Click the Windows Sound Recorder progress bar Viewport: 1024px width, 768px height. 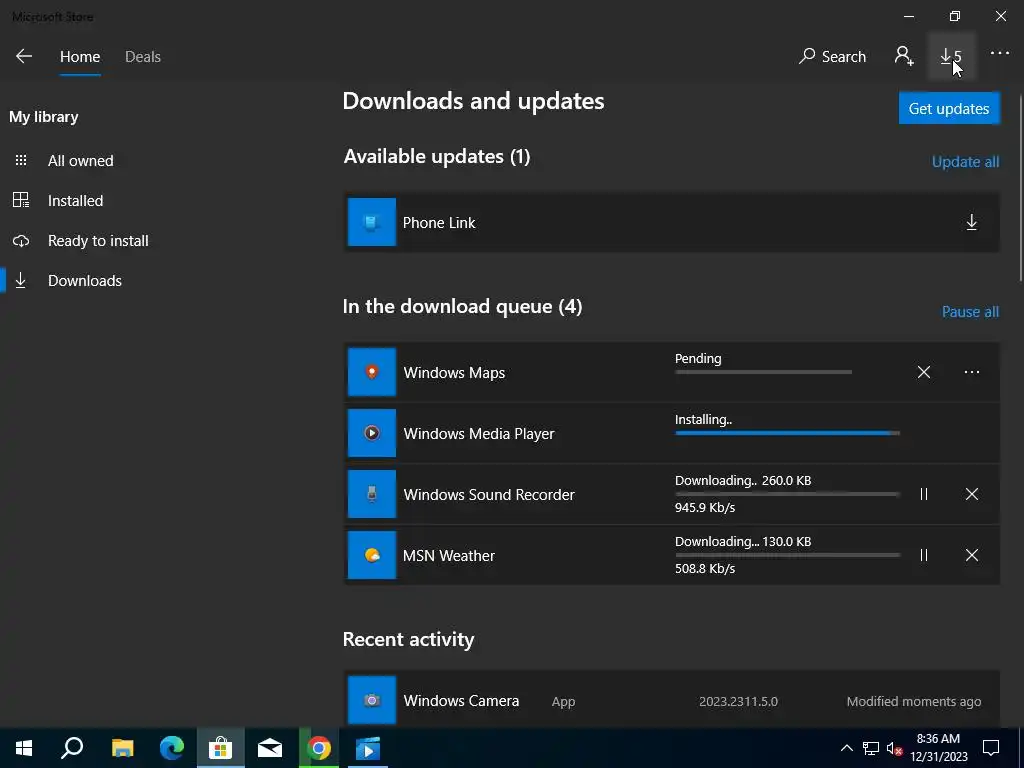[787, 494]
